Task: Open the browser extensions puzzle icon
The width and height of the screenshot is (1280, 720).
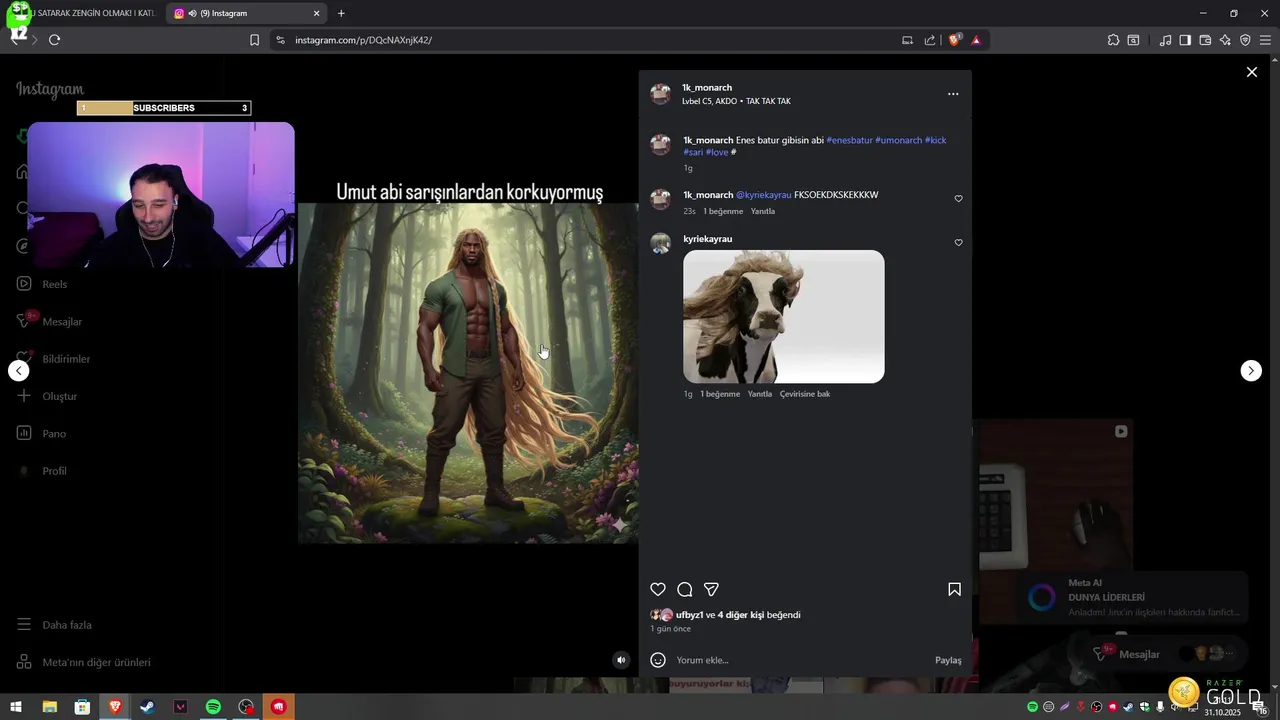Action: (x=1113, y=40)
